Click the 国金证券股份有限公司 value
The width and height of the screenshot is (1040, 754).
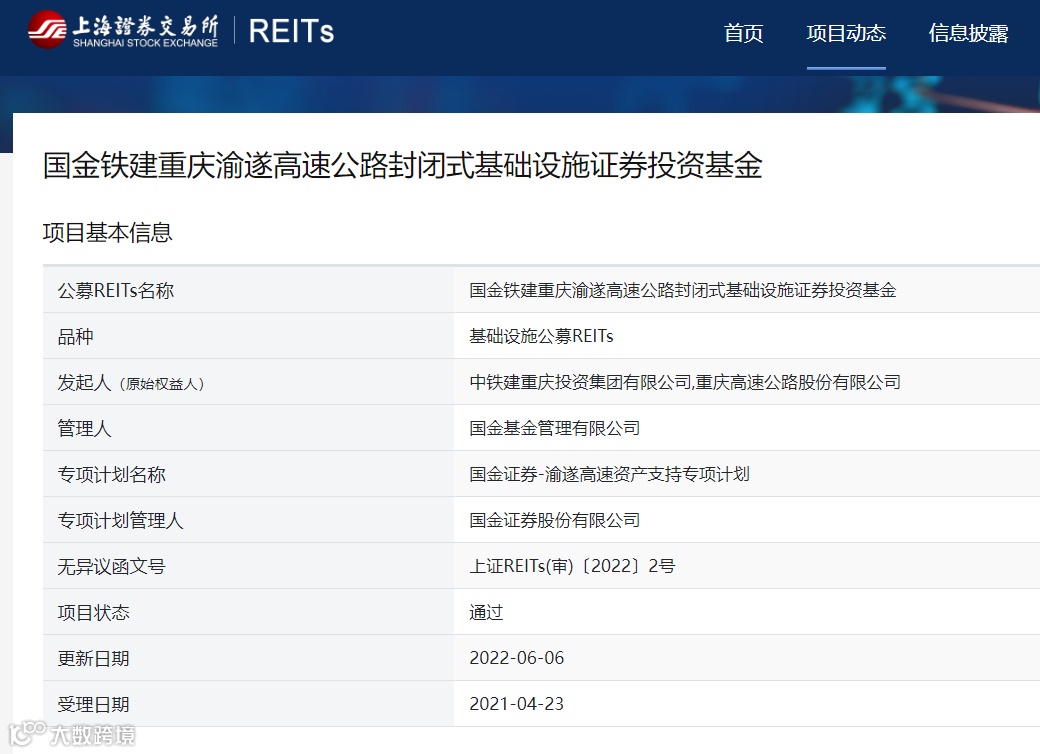[x=554, y=521]
